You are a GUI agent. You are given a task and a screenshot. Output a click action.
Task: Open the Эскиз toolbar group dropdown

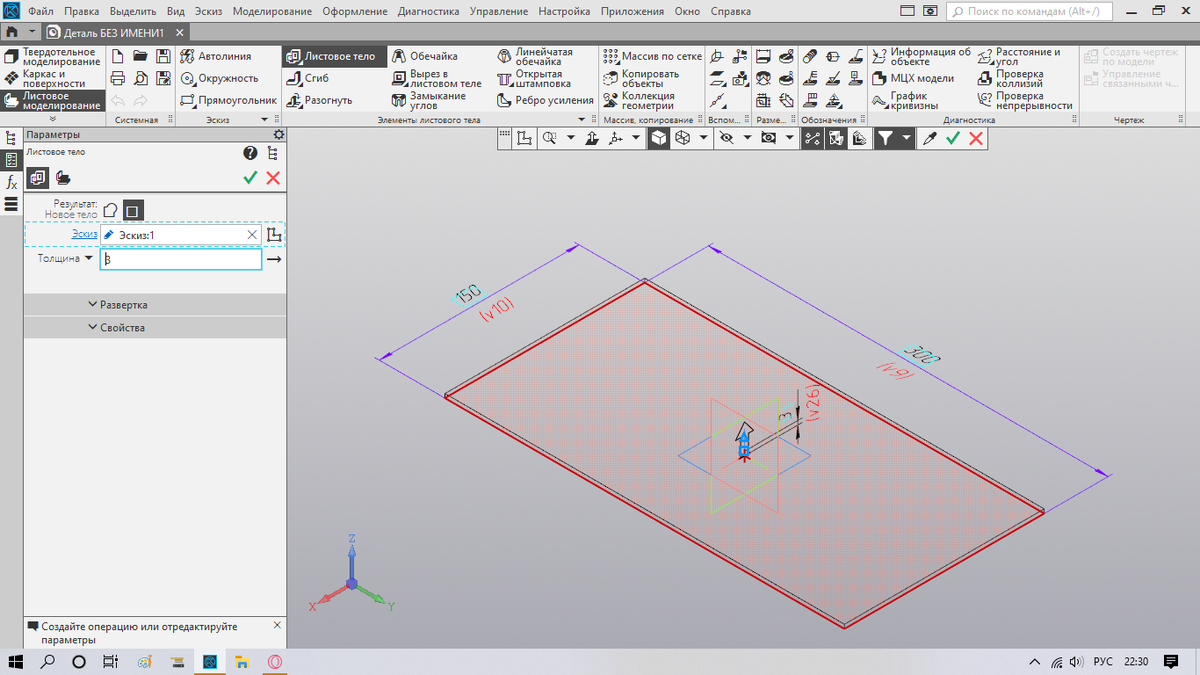[264, 119]
